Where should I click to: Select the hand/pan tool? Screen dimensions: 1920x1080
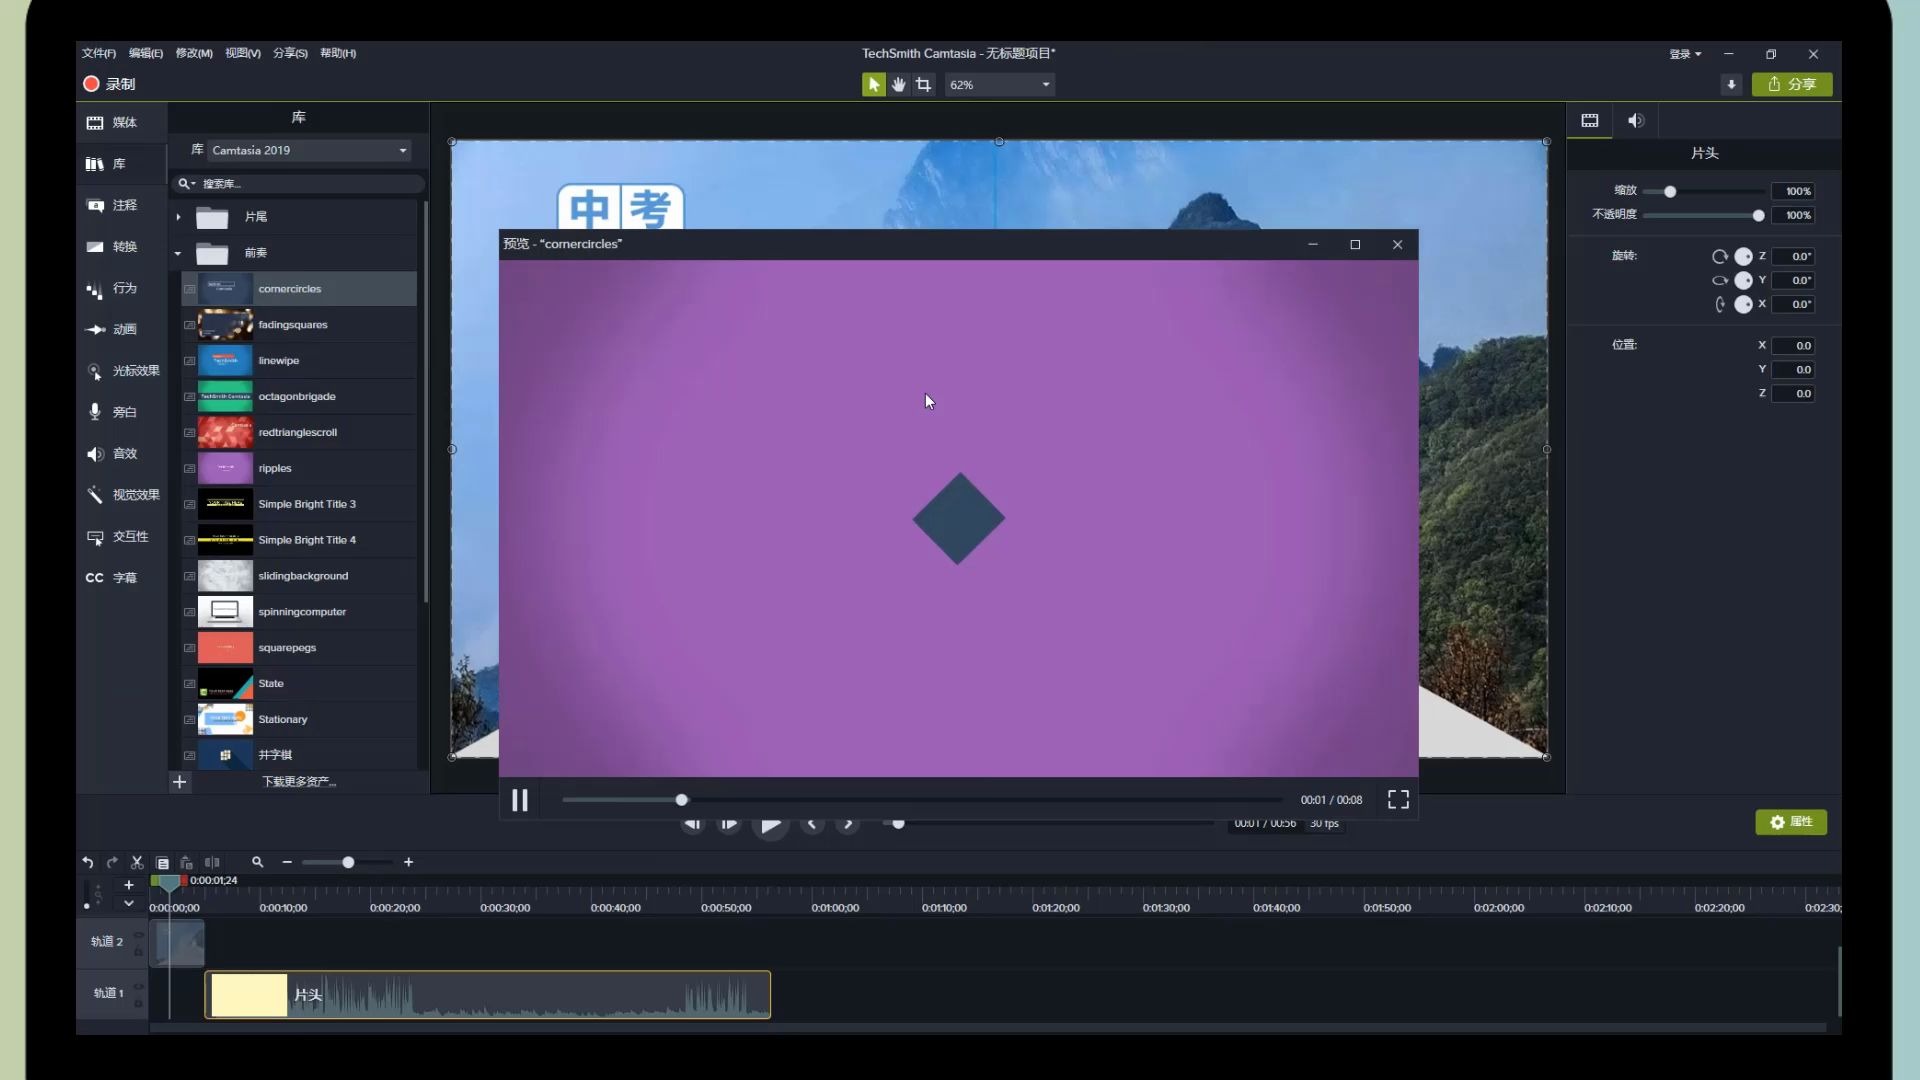(898, 83)
